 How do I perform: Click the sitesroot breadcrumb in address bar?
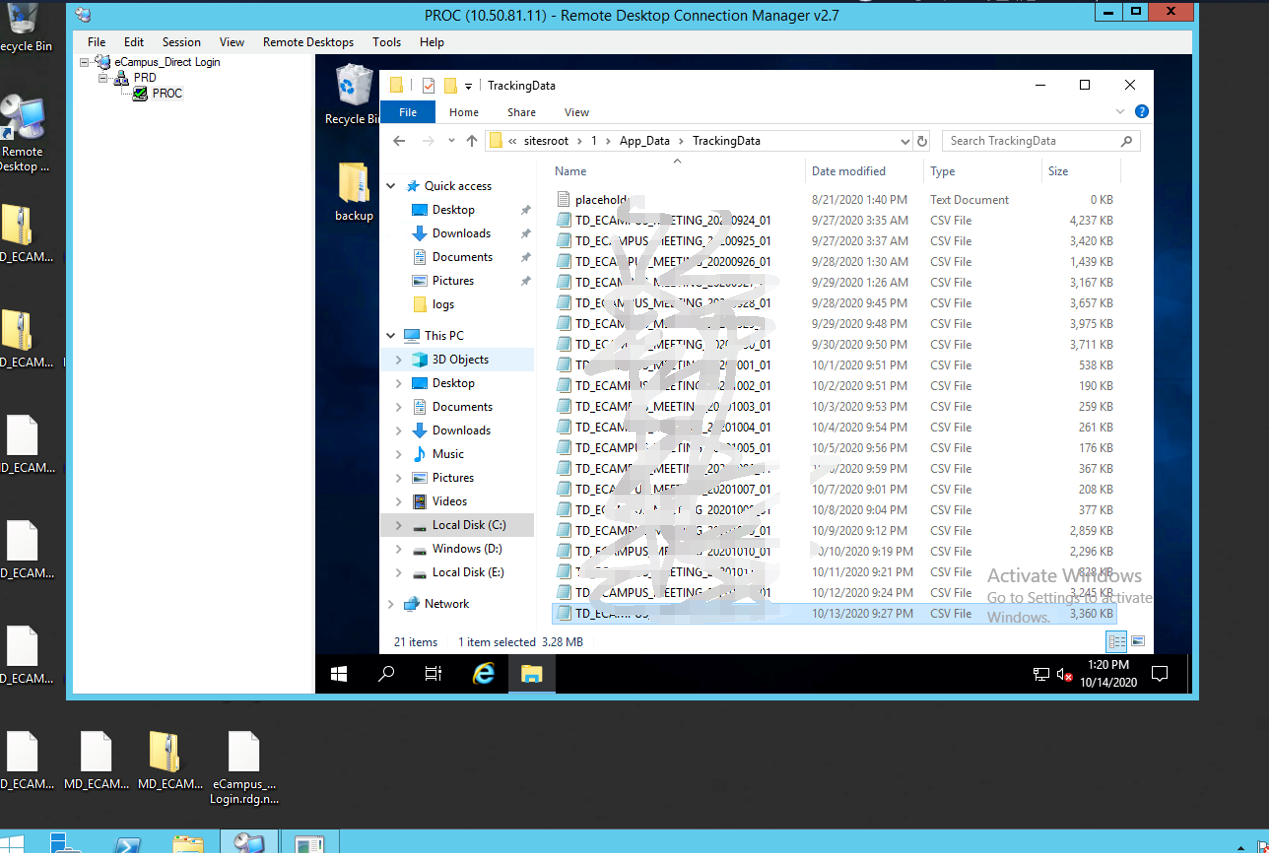(x=545, y=141)
